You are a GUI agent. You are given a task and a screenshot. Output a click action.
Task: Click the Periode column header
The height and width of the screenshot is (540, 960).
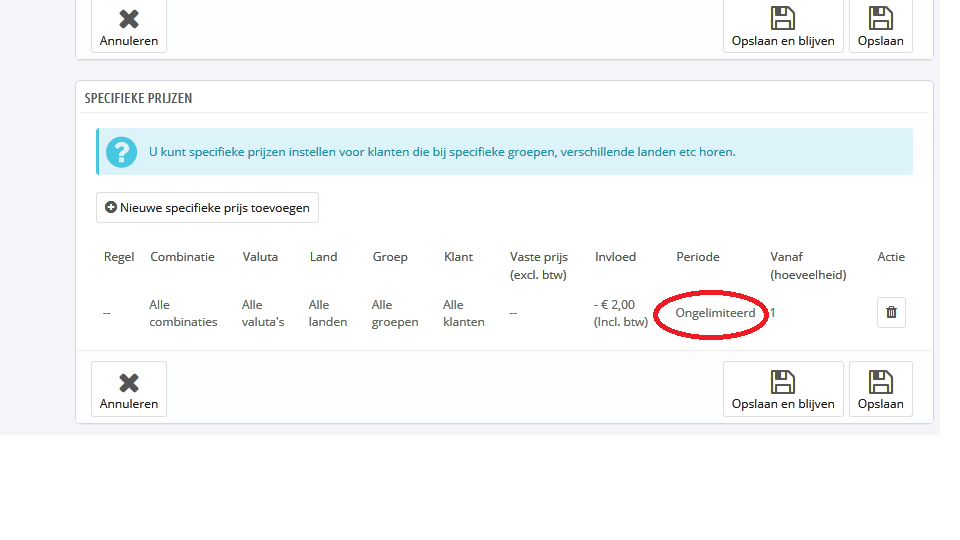698,257
